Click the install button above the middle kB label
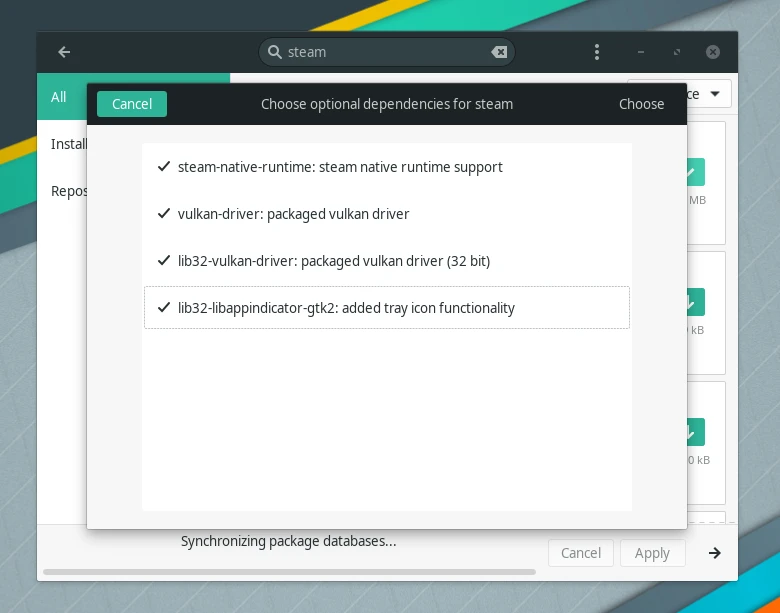The height and width of the screenshot is (613, 780). pos(695,302)
